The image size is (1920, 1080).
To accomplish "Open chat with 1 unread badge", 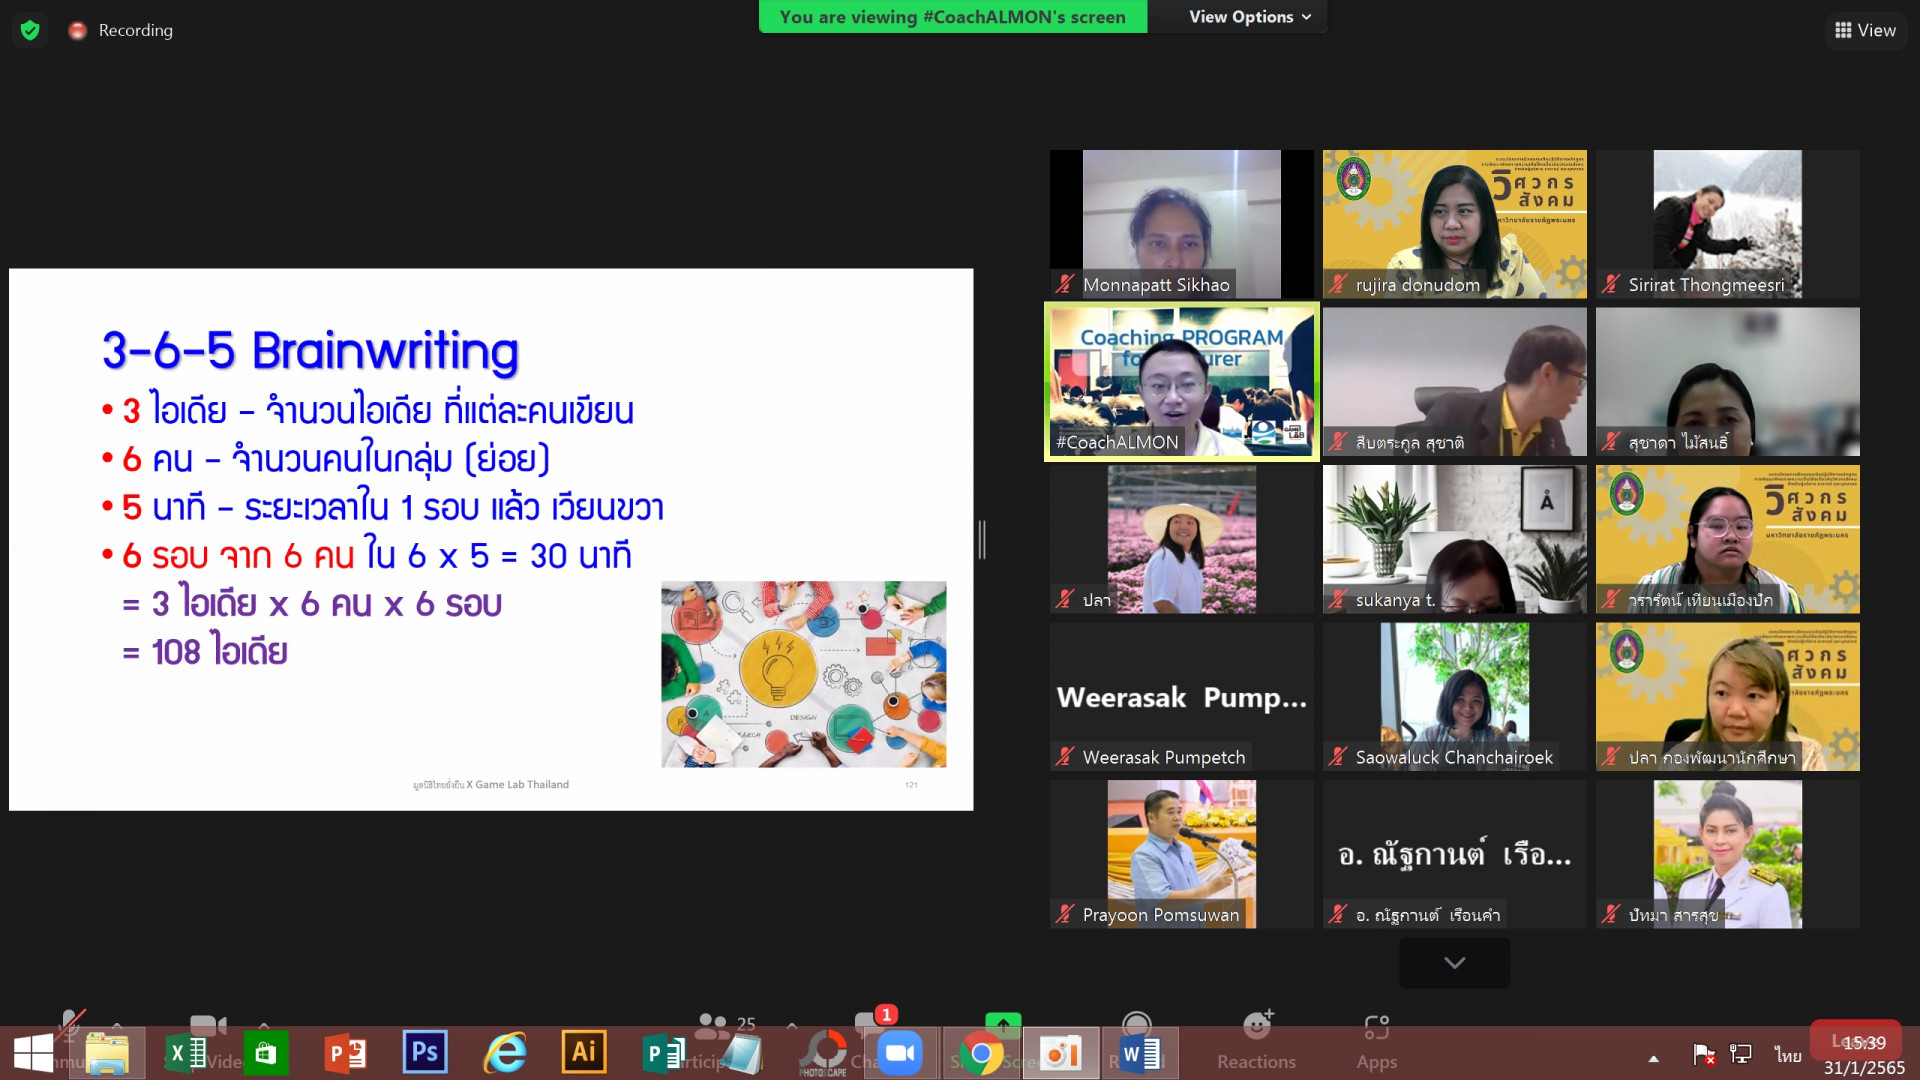I will tap(874, 1020).
